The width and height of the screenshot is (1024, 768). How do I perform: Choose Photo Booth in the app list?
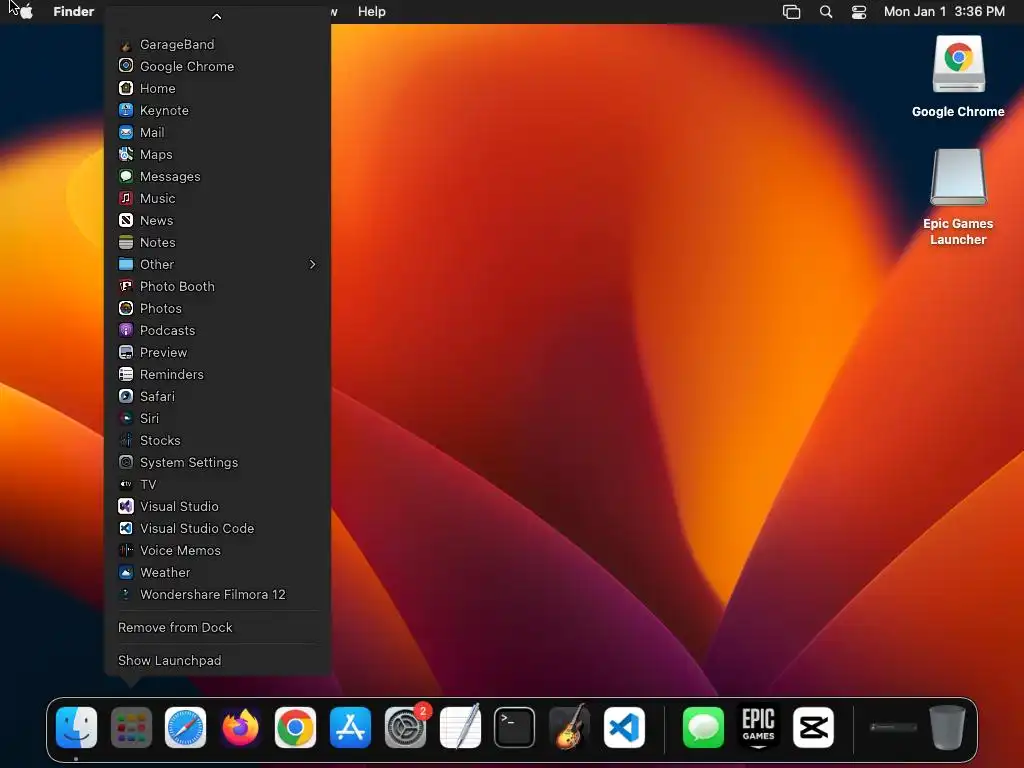click(x=217, y=287)
